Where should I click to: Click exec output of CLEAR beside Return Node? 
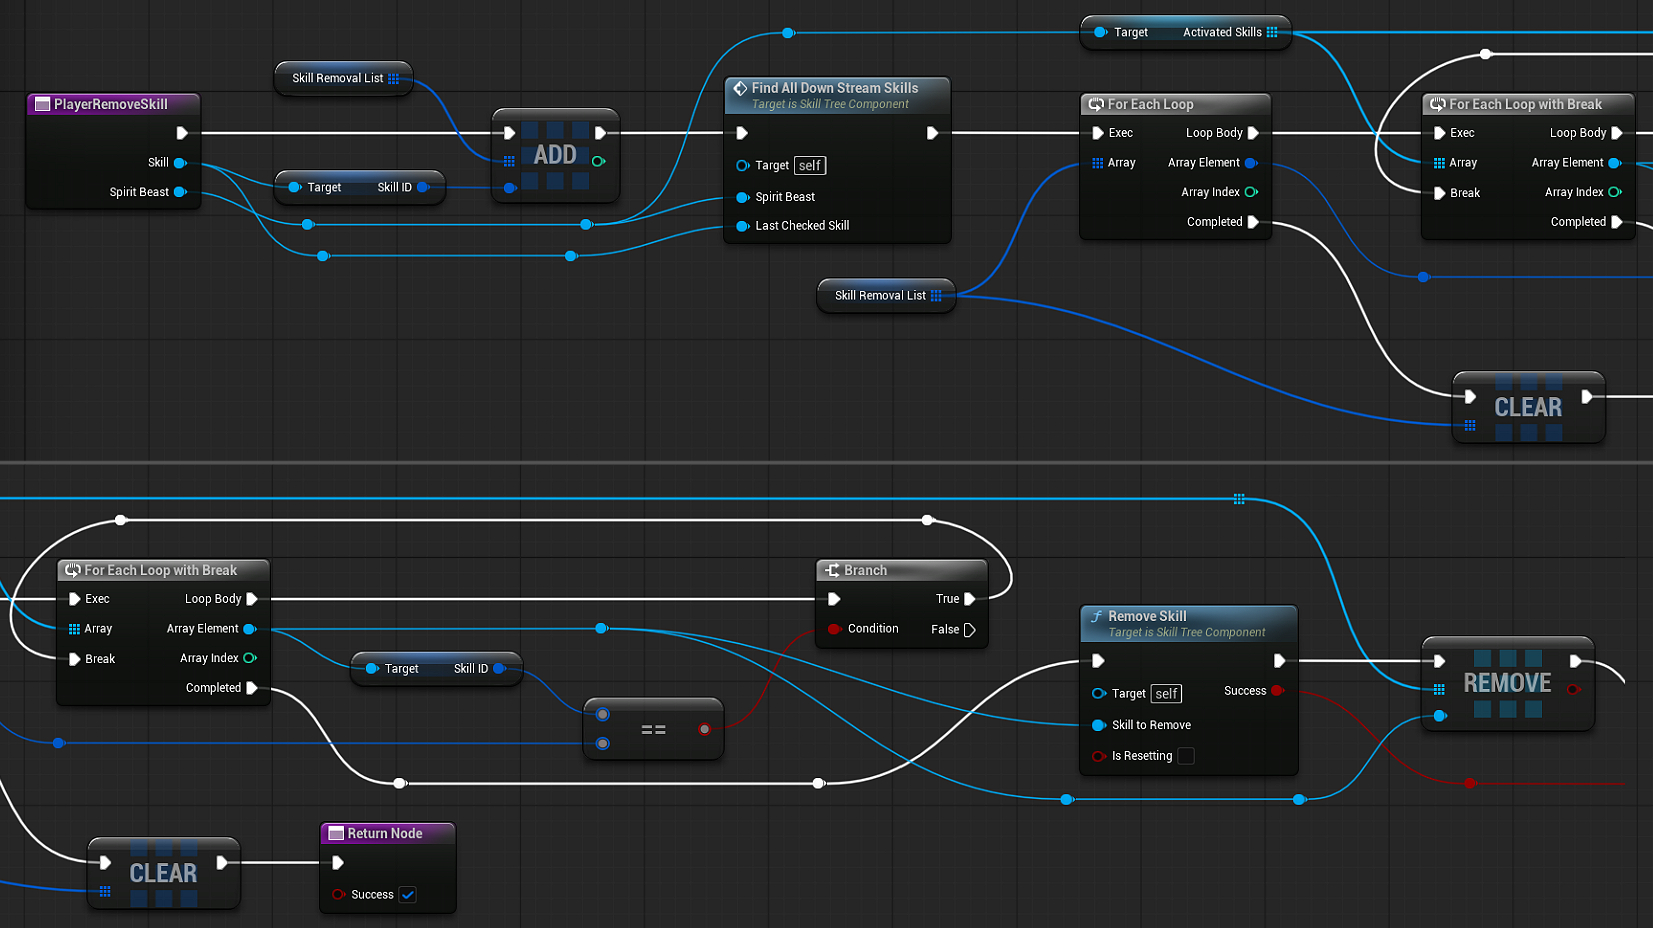coord(222,863)
